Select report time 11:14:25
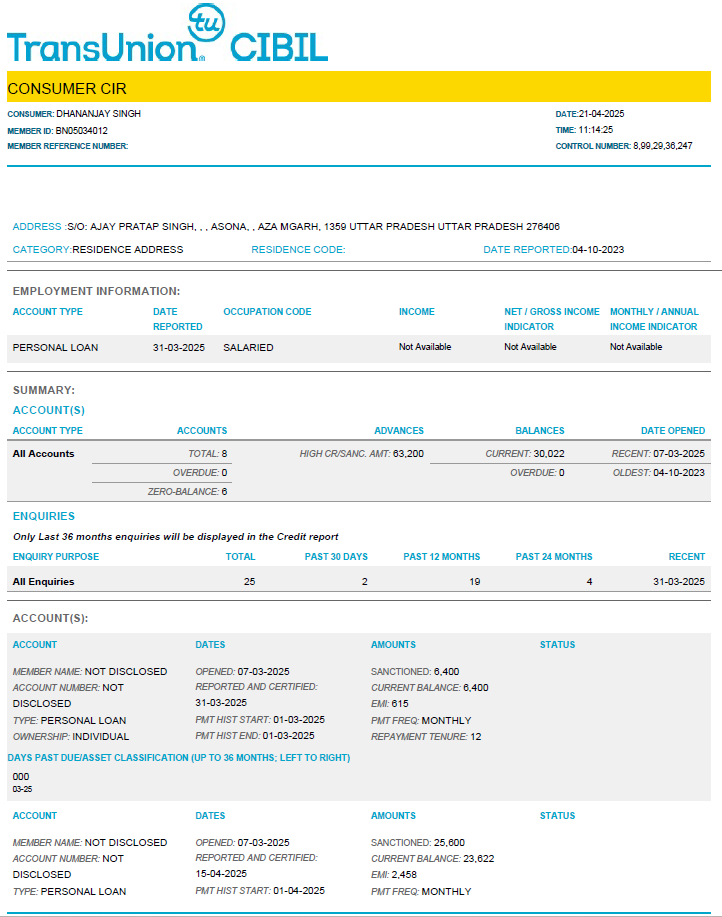 (596, 130)
